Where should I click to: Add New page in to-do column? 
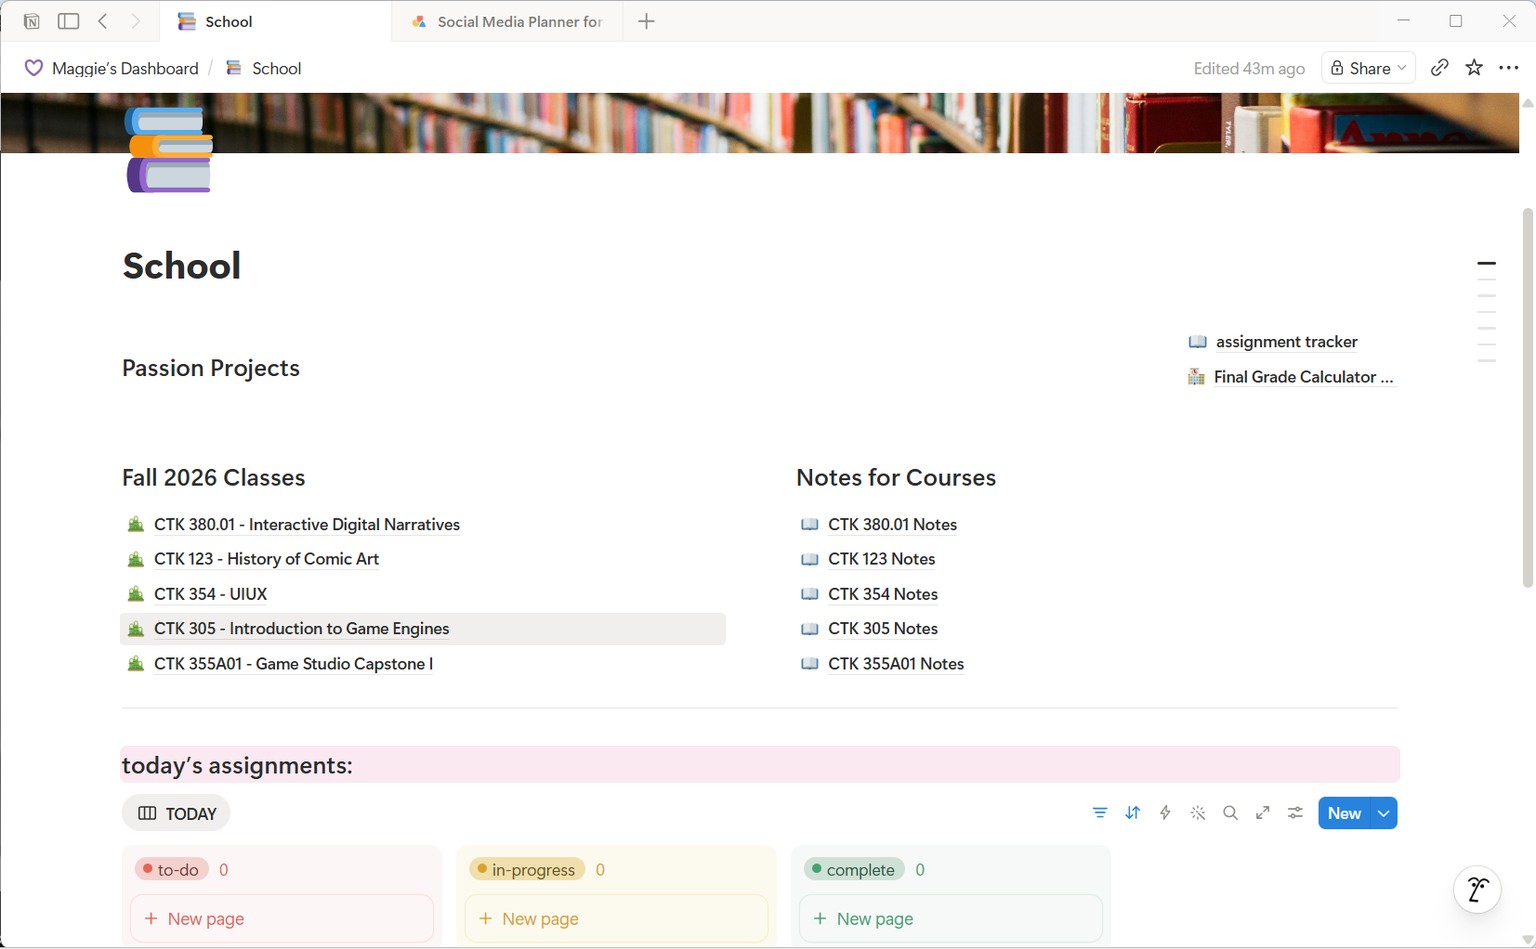tap(282, 918)
